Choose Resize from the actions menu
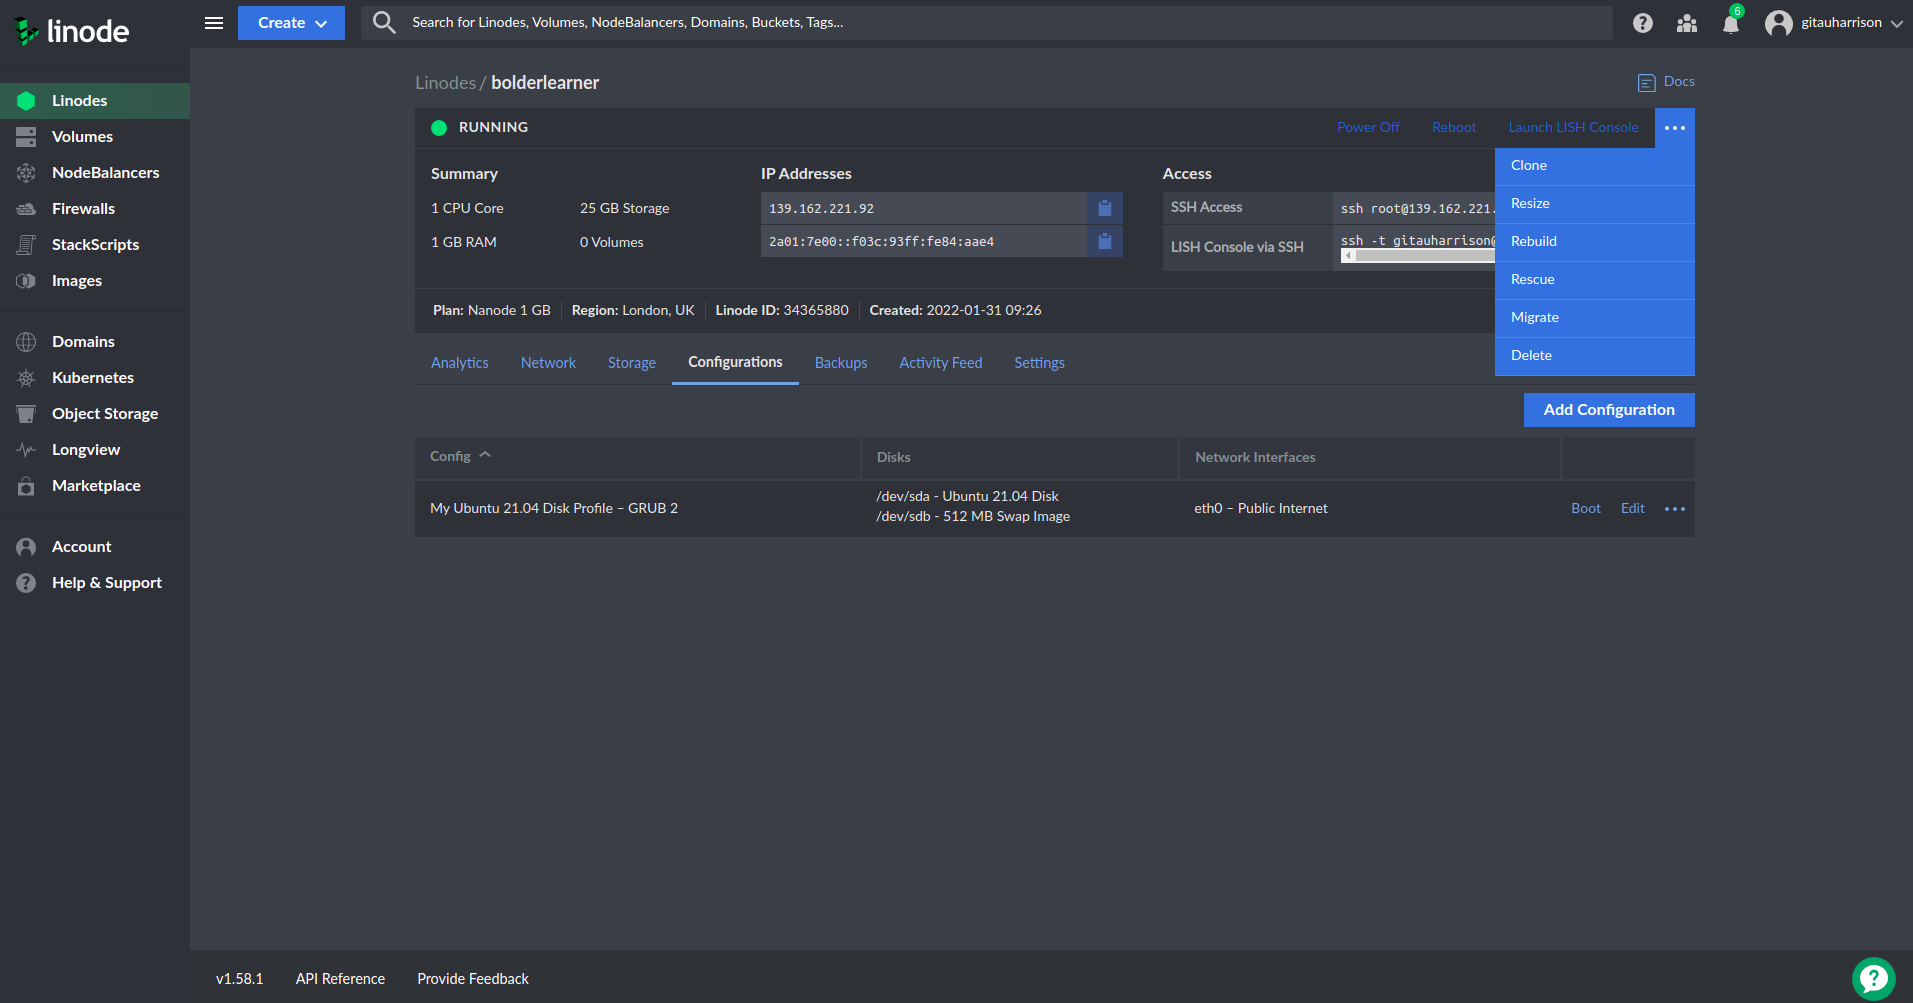This screenshot has width=1913, height=1003. pos(1595,204)
